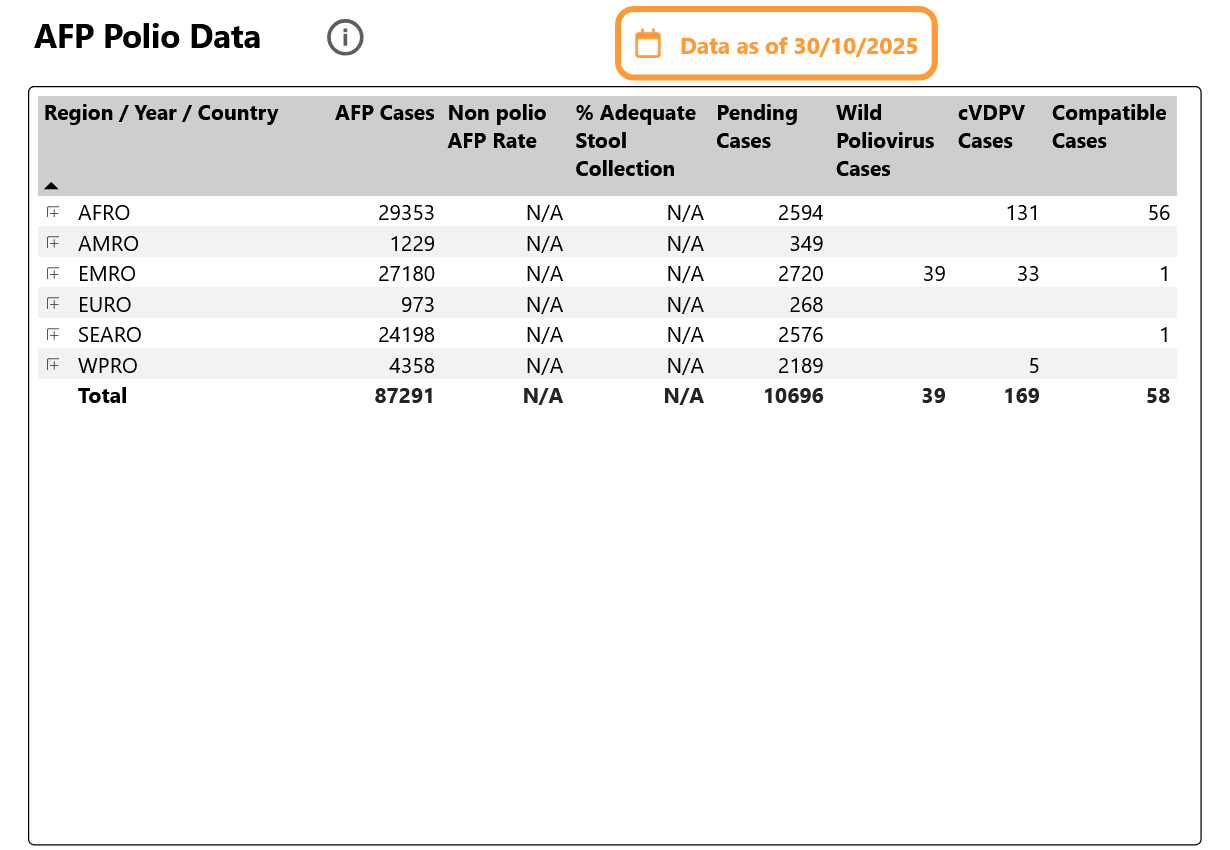Sort by cVDPV Cases column header

(991, 127)
